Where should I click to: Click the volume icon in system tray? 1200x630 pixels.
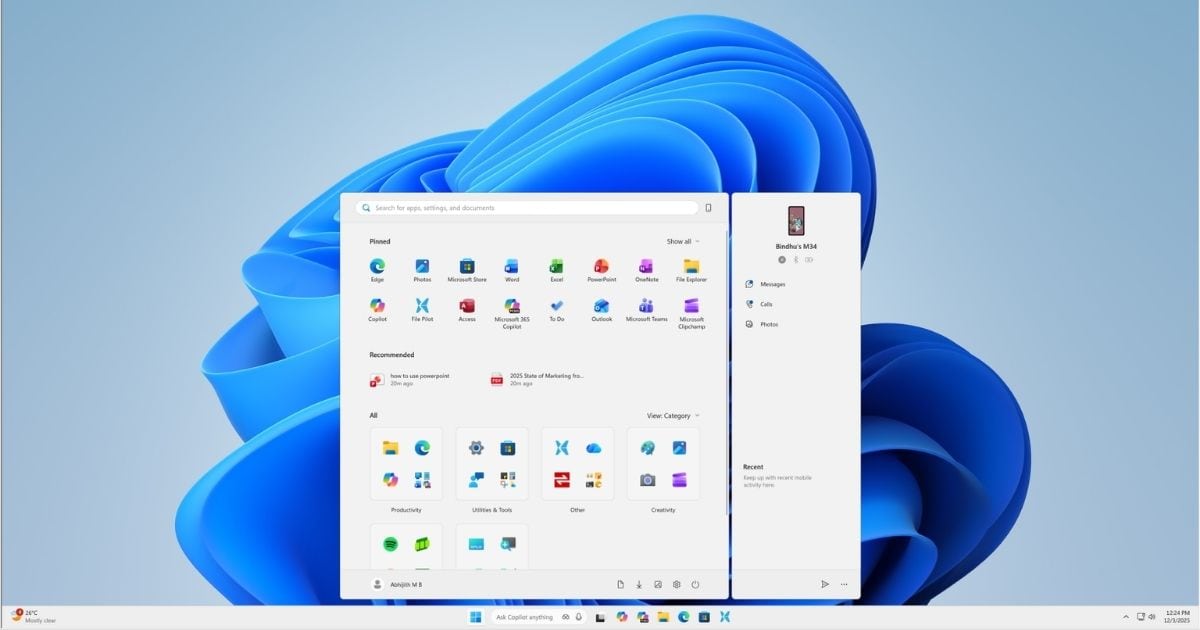(x=1152, y=616)
